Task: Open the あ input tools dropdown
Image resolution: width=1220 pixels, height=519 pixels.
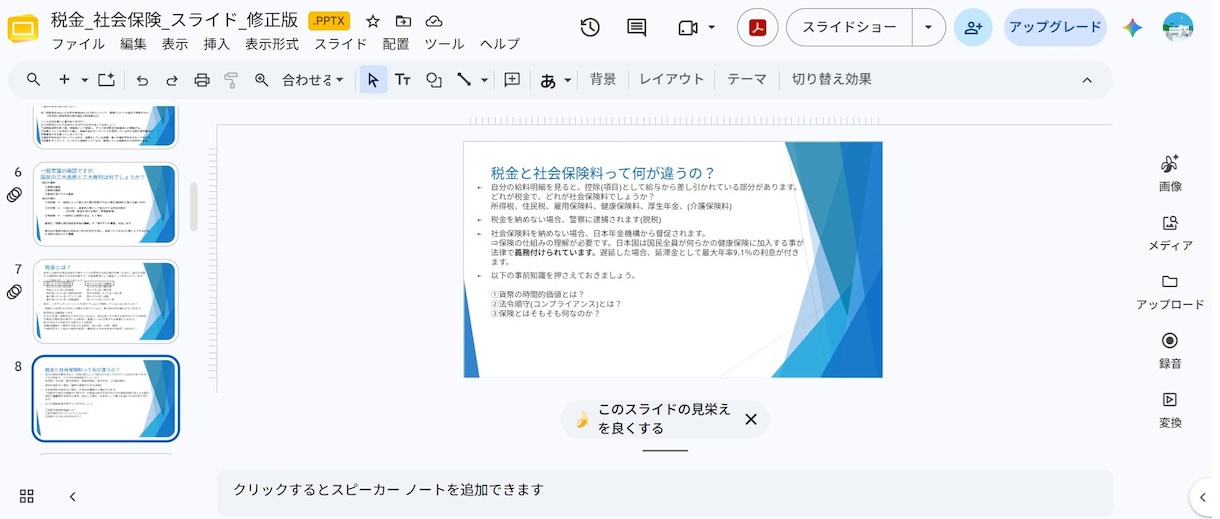Action: pyautogui.click(x=556, y=80)
